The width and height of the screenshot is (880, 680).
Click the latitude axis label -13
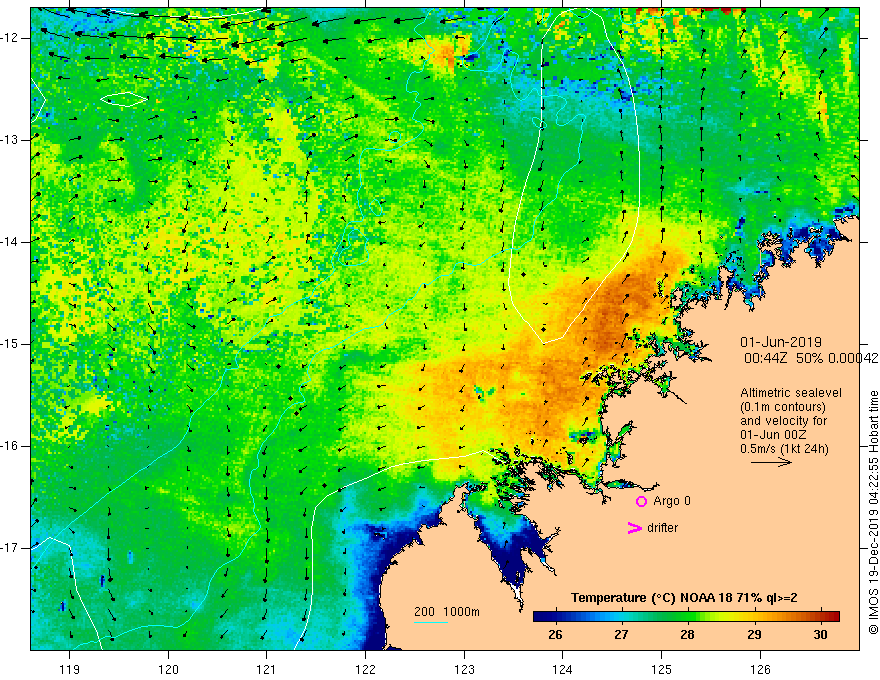pos(11,140)
